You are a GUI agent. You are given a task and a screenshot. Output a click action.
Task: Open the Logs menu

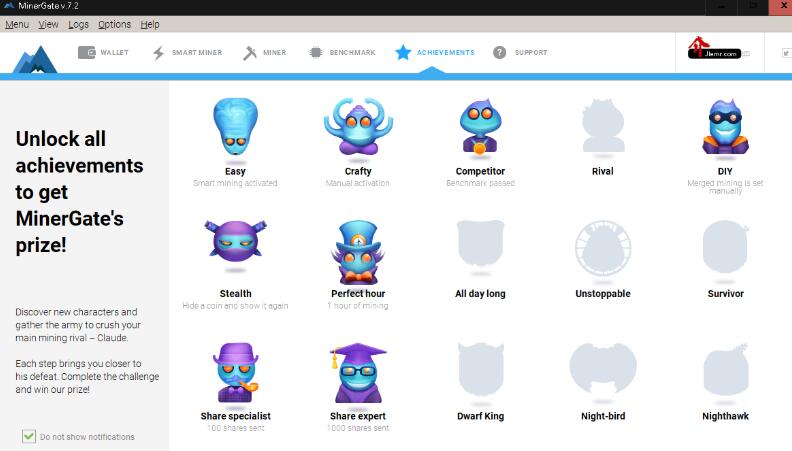(x=78, y=24)
